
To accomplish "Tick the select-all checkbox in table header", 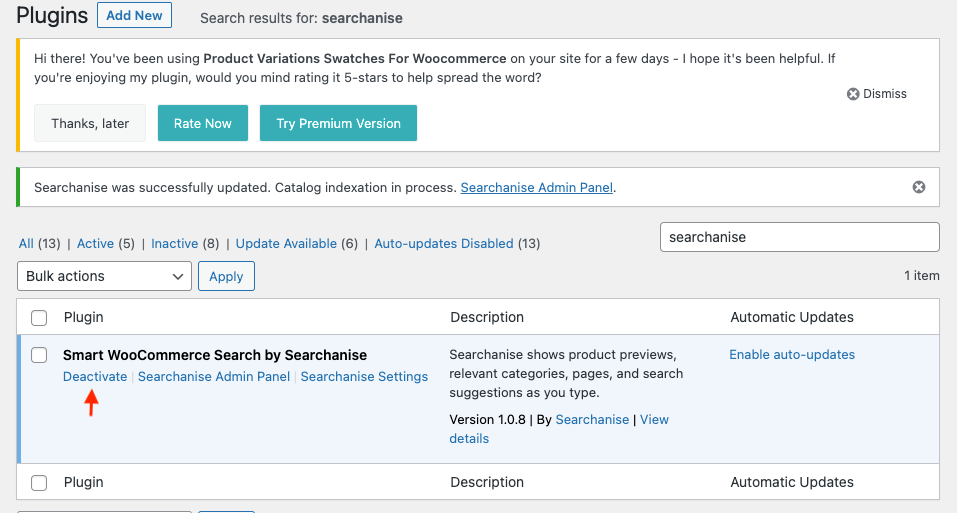I will tap(39, 318).
